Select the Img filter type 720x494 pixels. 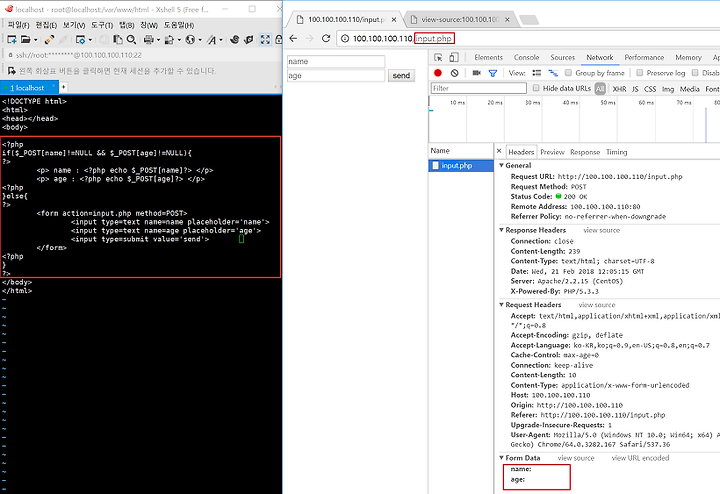click(668, 89)
